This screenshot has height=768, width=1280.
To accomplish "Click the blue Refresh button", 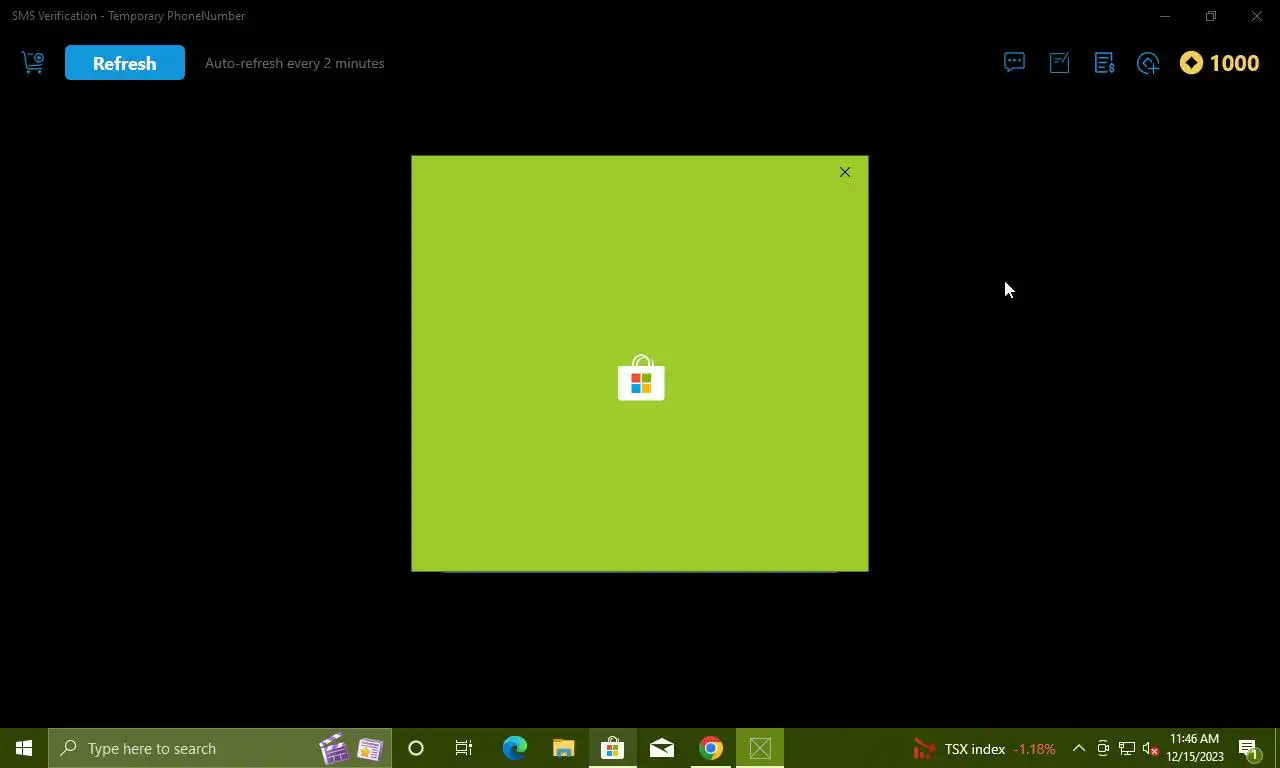I will [x=125, y=63].
